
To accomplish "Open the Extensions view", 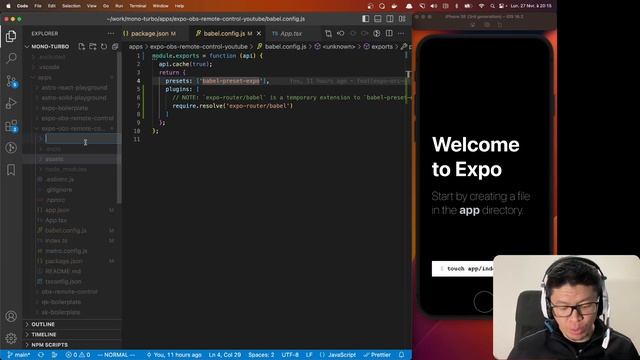I will point(11,126).
